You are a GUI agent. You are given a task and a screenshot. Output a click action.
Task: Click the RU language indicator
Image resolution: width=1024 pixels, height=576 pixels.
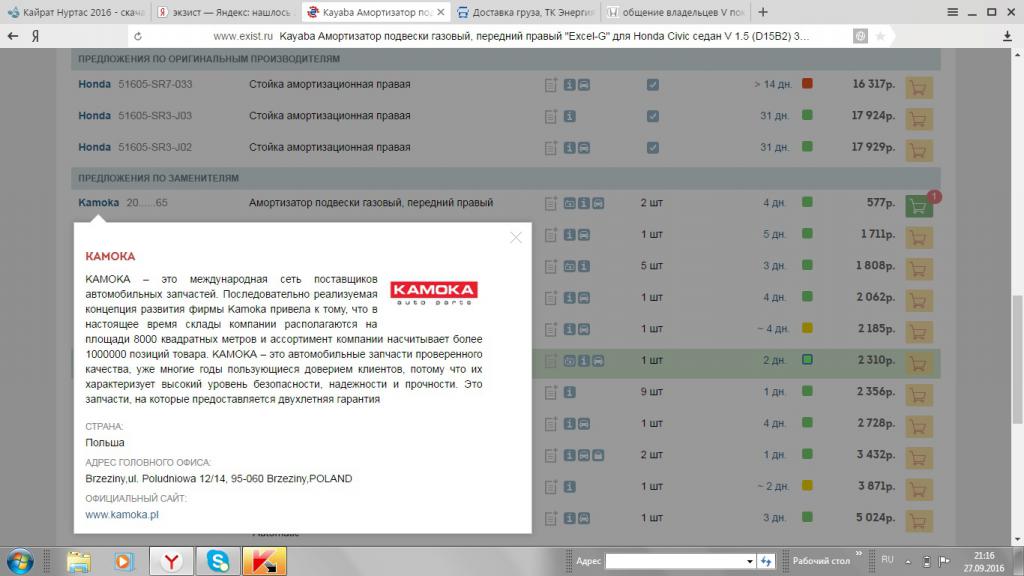(887, 560)
